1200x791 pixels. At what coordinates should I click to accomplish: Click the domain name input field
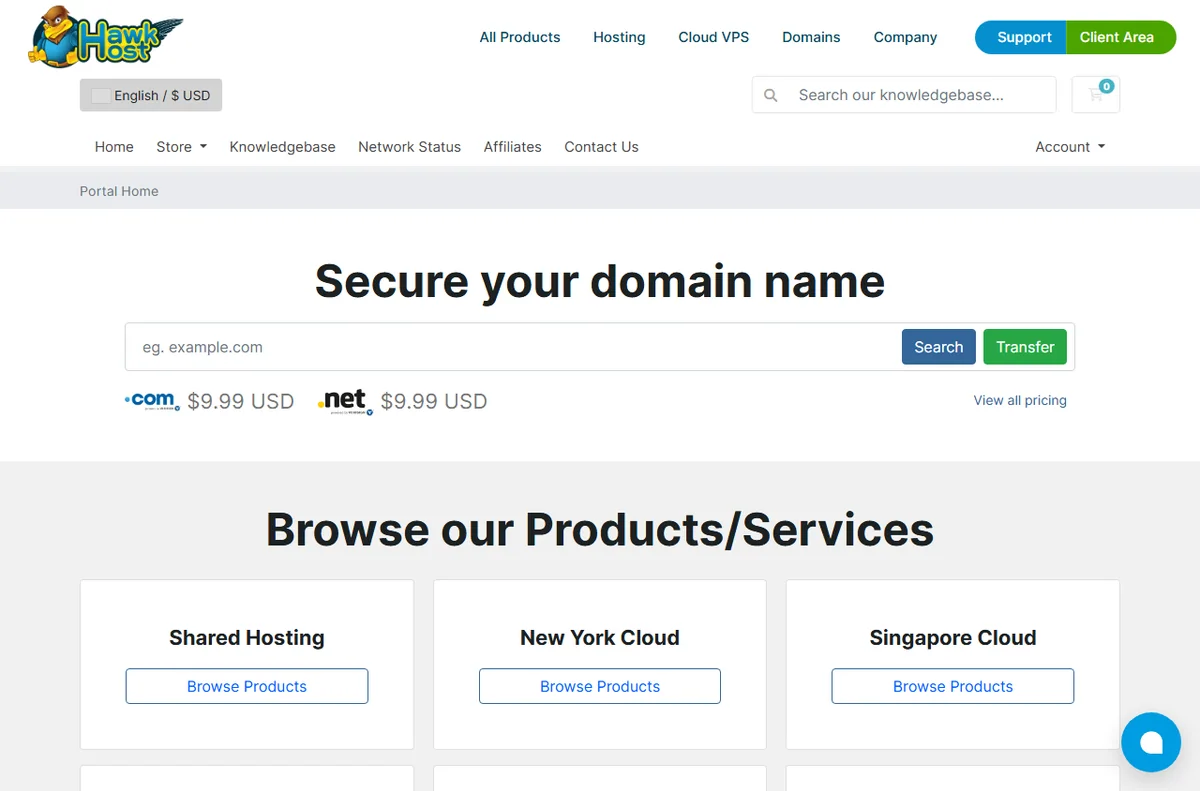click(x=514, y=347)
